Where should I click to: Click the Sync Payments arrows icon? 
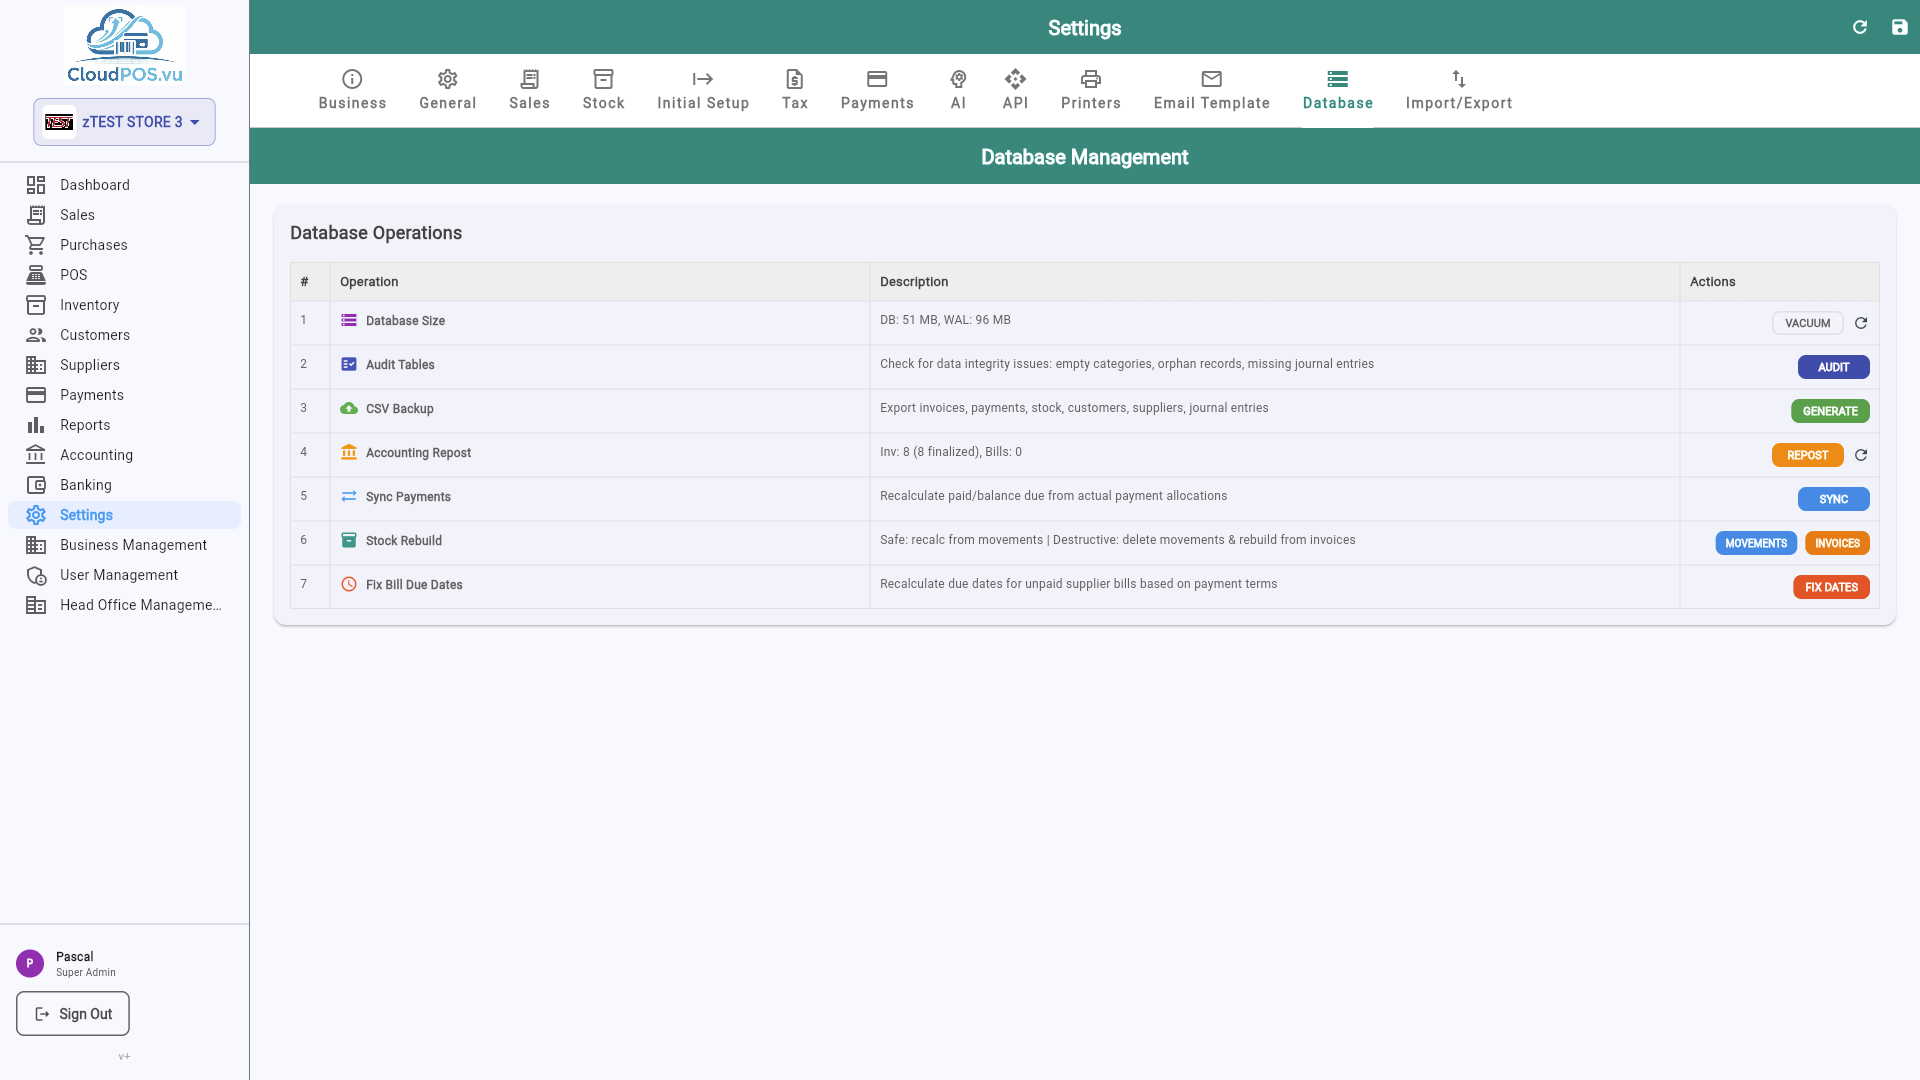point(349,496)
